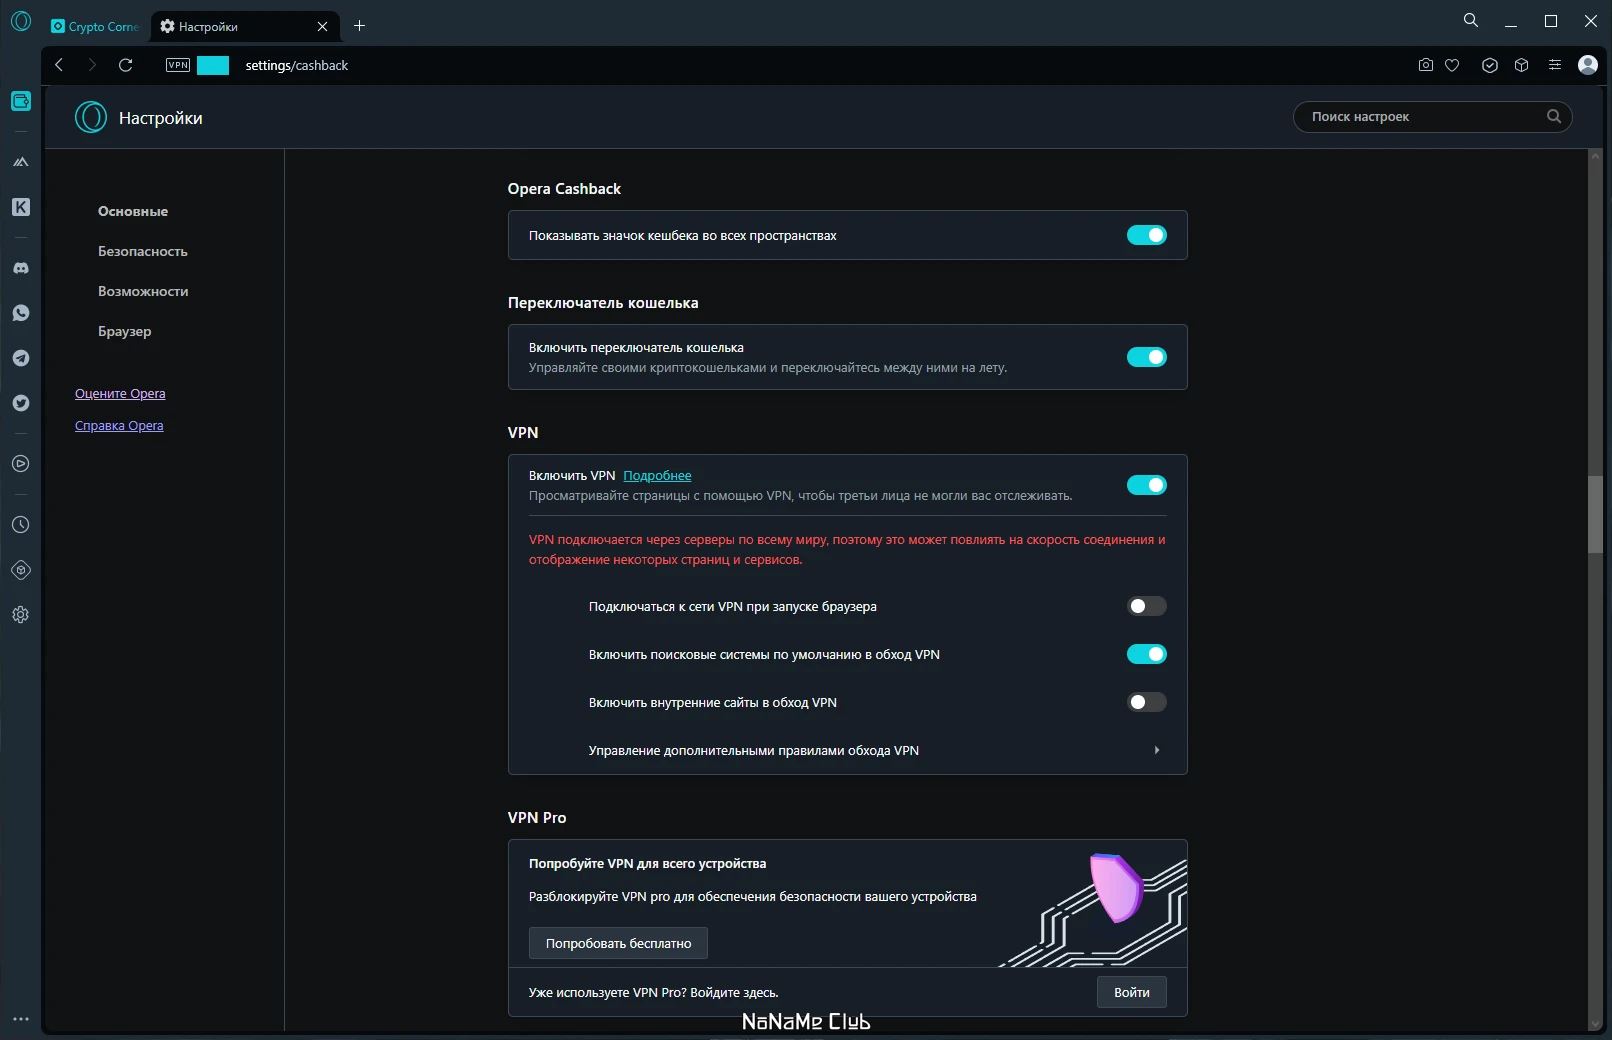Open sidebar setup three-dots menu
The image size is (1612, 1040).
click(x=21, y=1019)
